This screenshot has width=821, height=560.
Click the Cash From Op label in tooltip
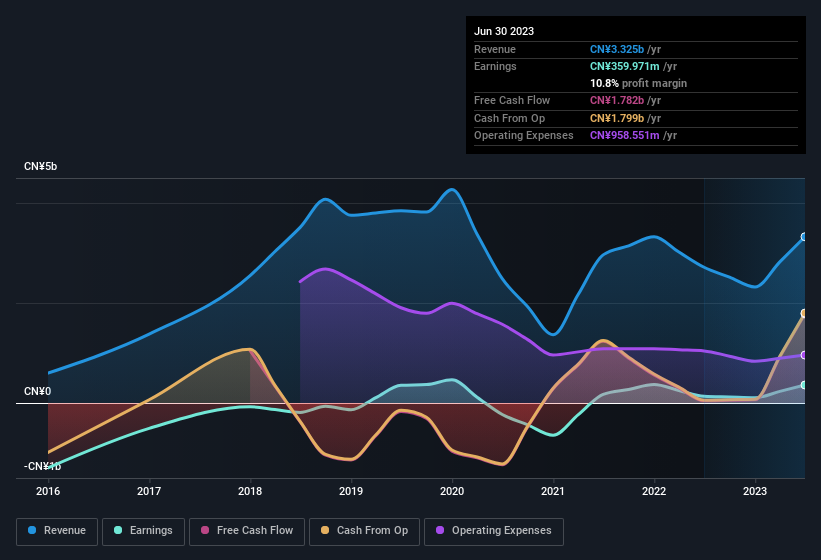[509, 118]
